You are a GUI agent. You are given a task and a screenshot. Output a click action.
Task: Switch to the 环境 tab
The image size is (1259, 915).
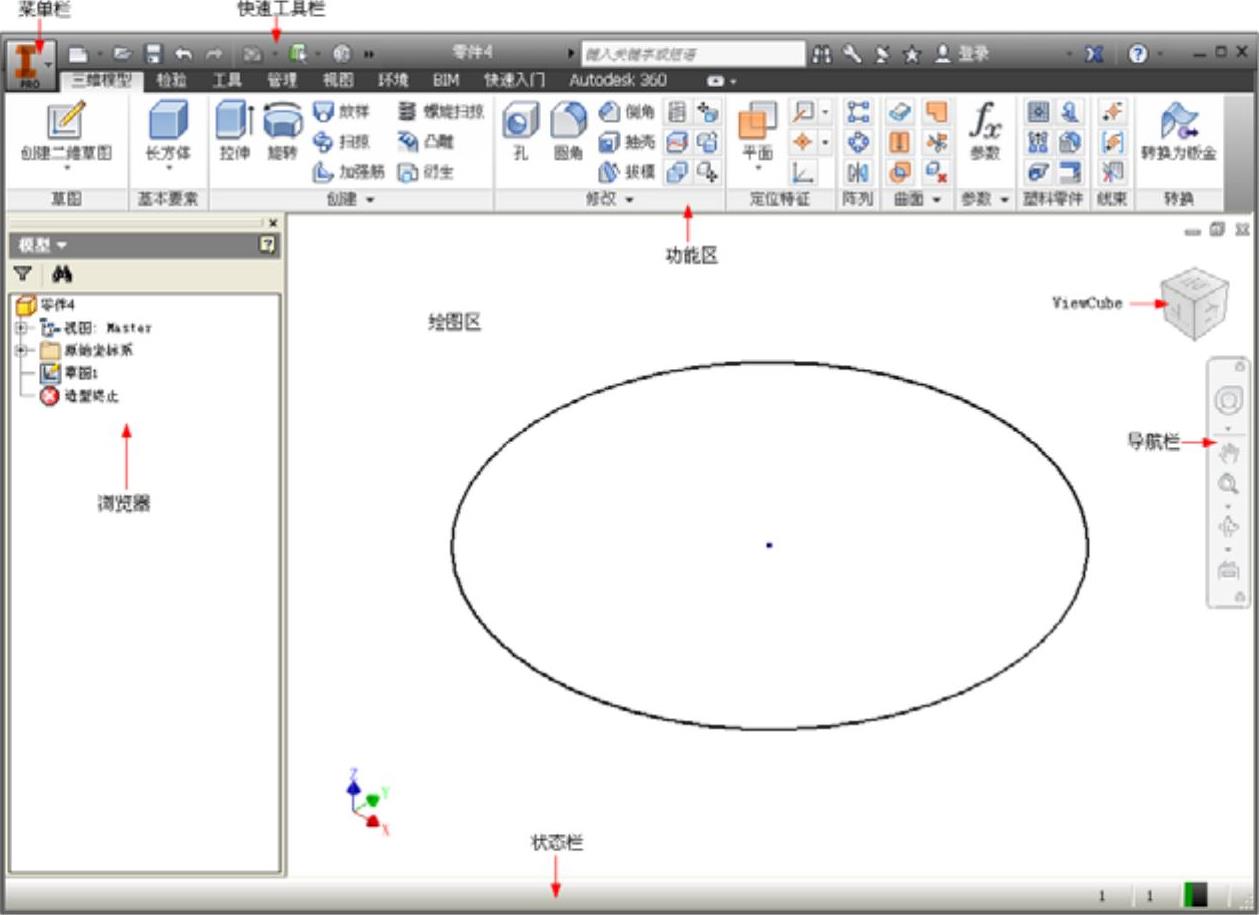tap(392, 80)
